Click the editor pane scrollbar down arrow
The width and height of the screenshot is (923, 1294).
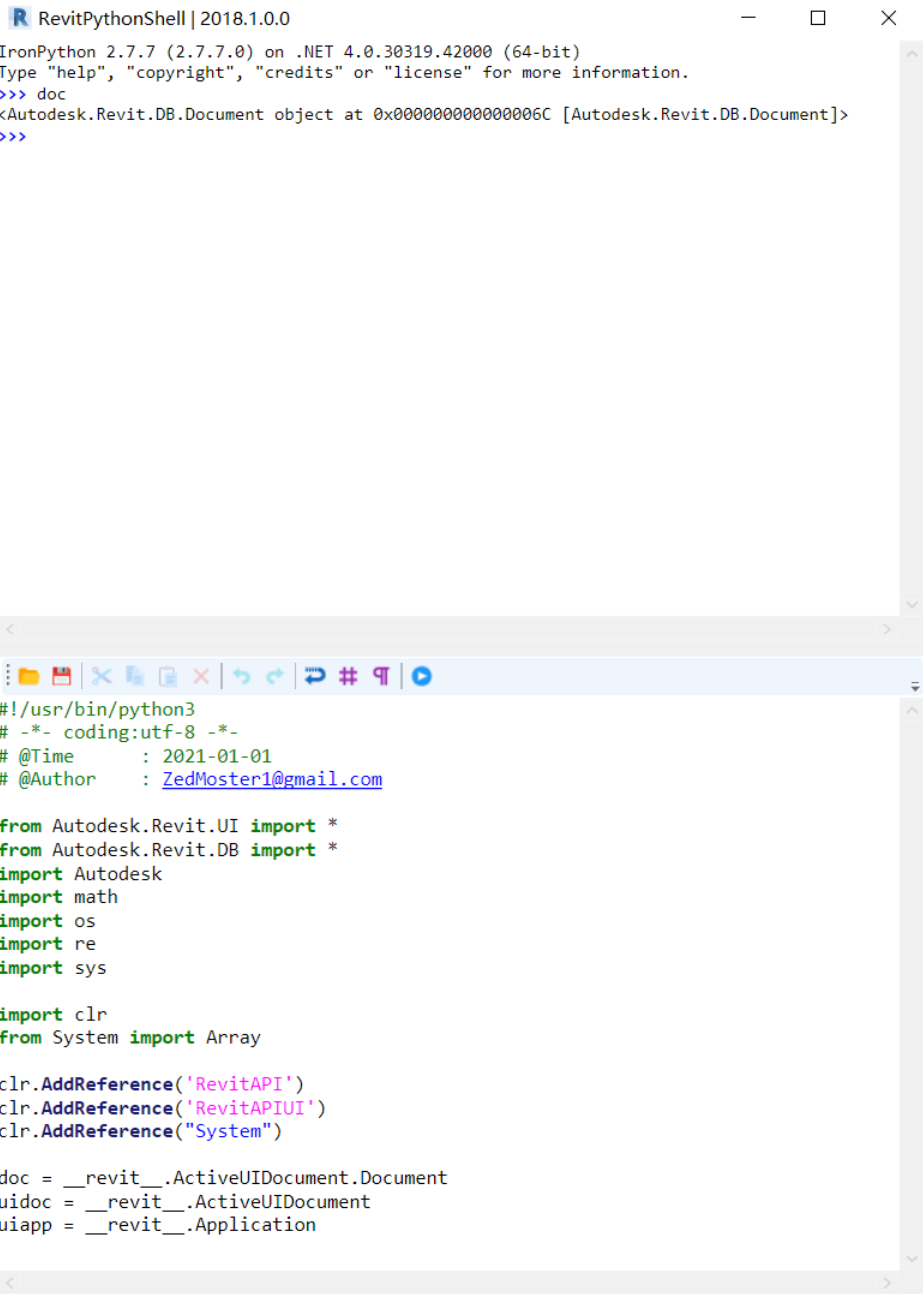tap(913, 1259)
